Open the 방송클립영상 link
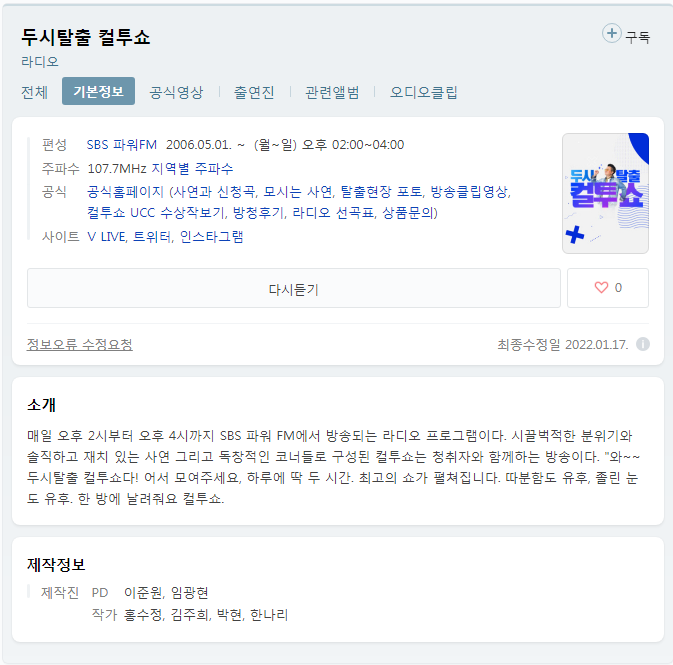 point(470,191)
